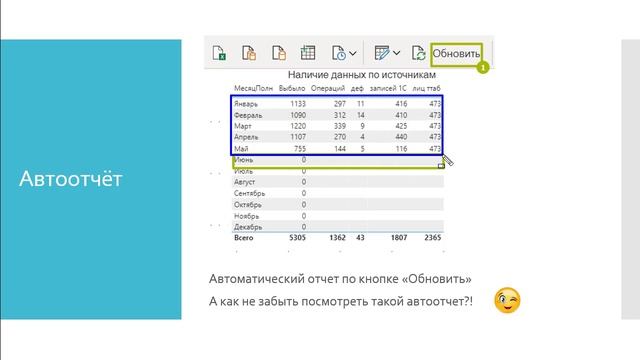Expand the arrow beside Transform data
640x360 pixels.
(396, 53)
